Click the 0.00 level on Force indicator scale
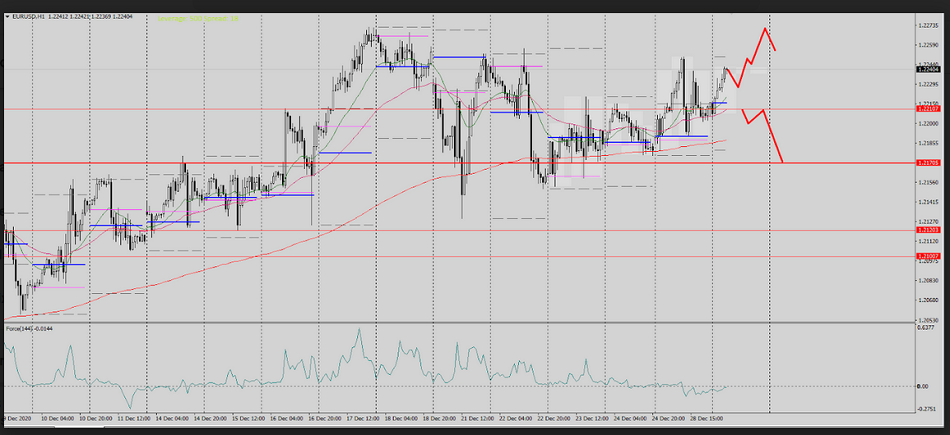Screen dimensions: 950x435 pos(927,386)
